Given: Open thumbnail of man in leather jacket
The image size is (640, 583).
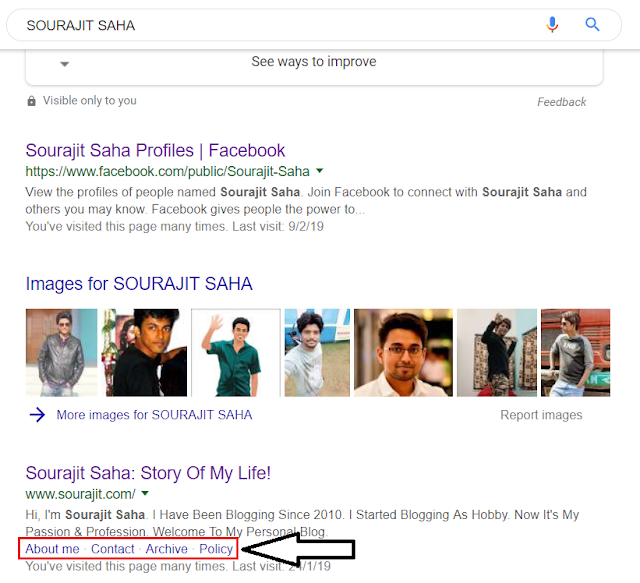Looking at the screenshot, I should tap(62, 353).
